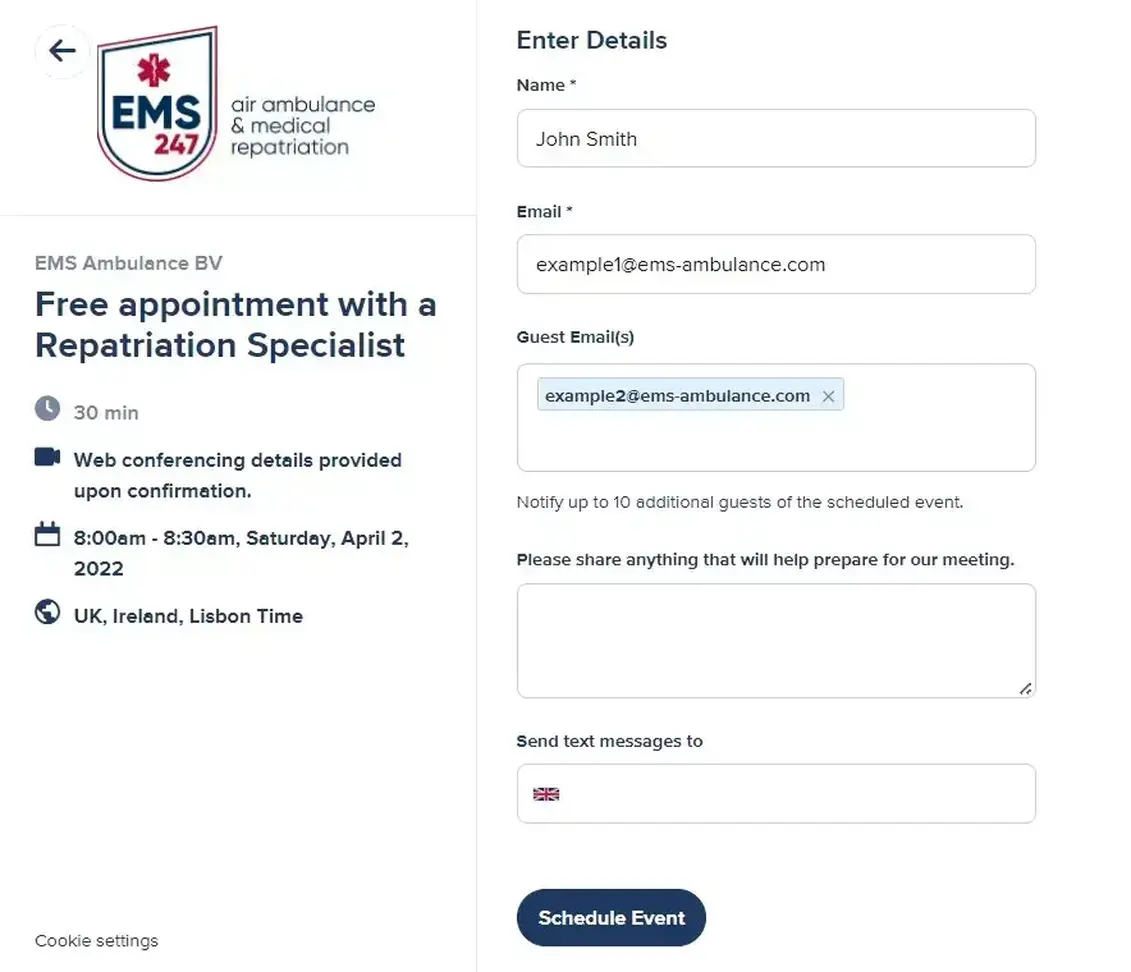The height and width of the screenshot is (972, 1131).
Task: Click the textarea resize handle corner
Action: pyautogui.click(x=1025, y=688)
